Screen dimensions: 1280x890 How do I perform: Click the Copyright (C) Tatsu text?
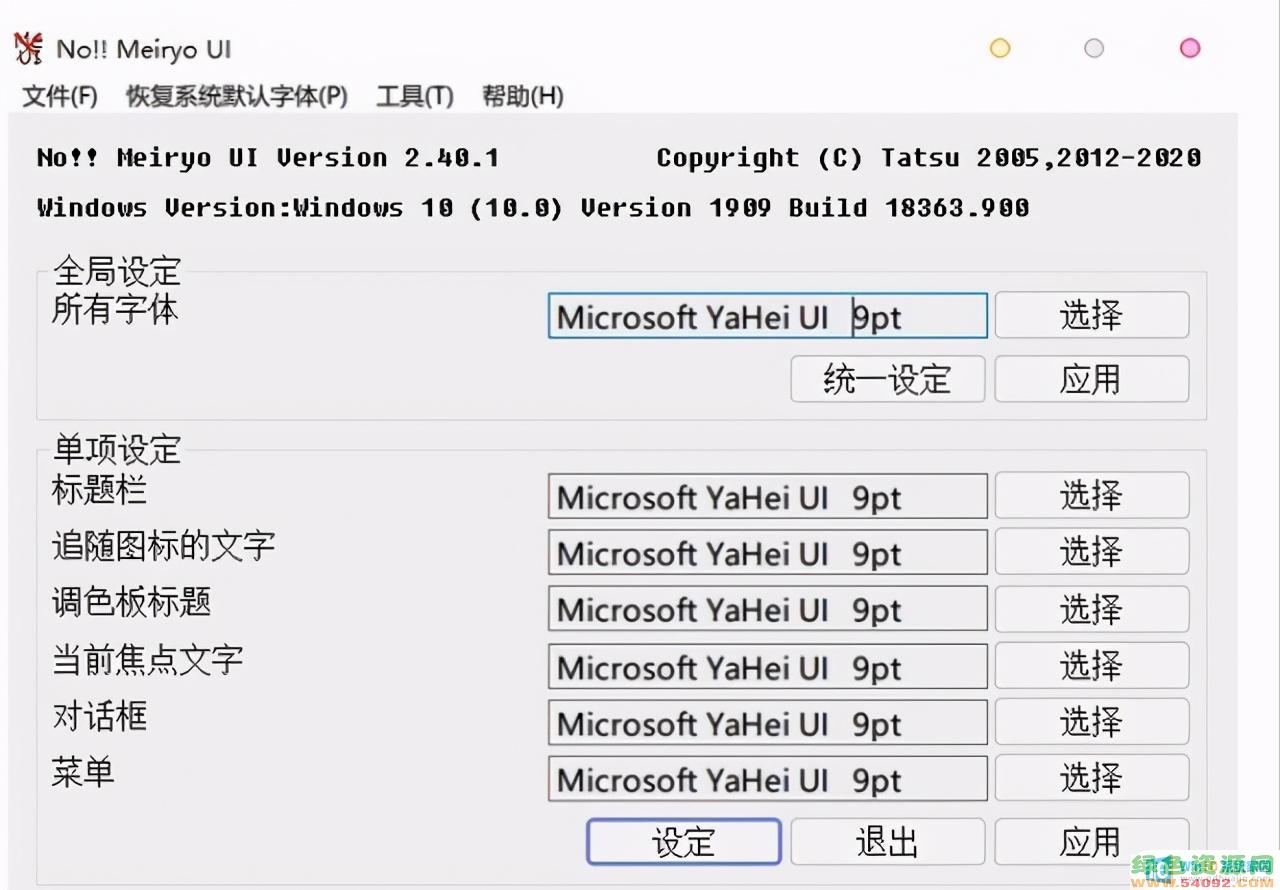929,158
